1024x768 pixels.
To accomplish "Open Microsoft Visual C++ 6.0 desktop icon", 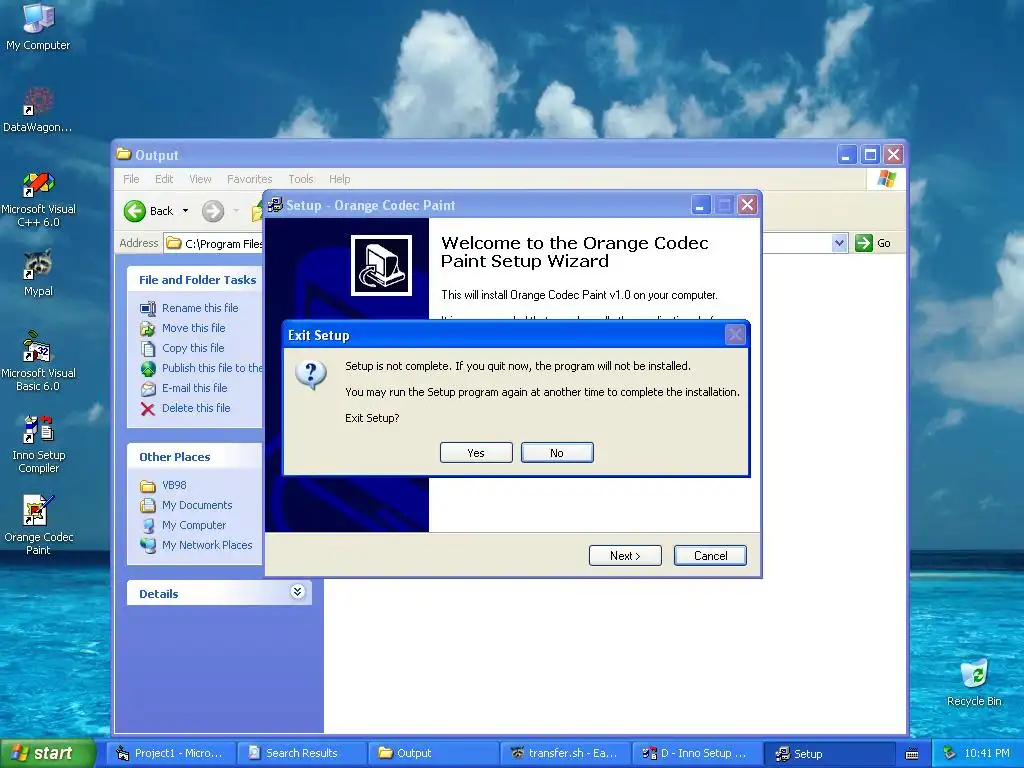I will pos(38,199).
